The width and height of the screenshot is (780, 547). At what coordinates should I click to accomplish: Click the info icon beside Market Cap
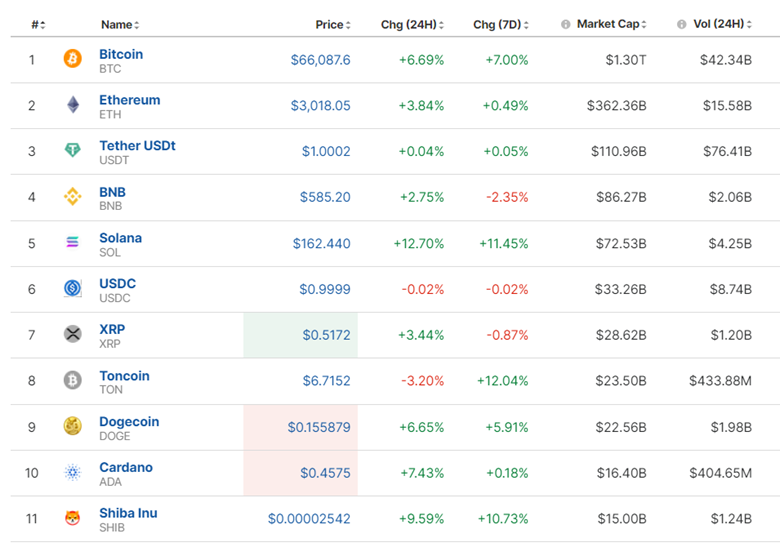[x=566, y=24]
